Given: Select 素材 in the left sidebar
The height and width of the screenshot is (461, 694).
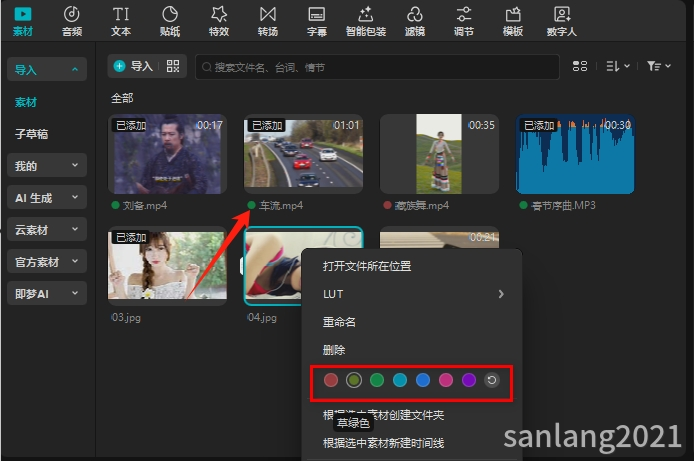Looking at the screenshot, I should [x=26, y=102].
